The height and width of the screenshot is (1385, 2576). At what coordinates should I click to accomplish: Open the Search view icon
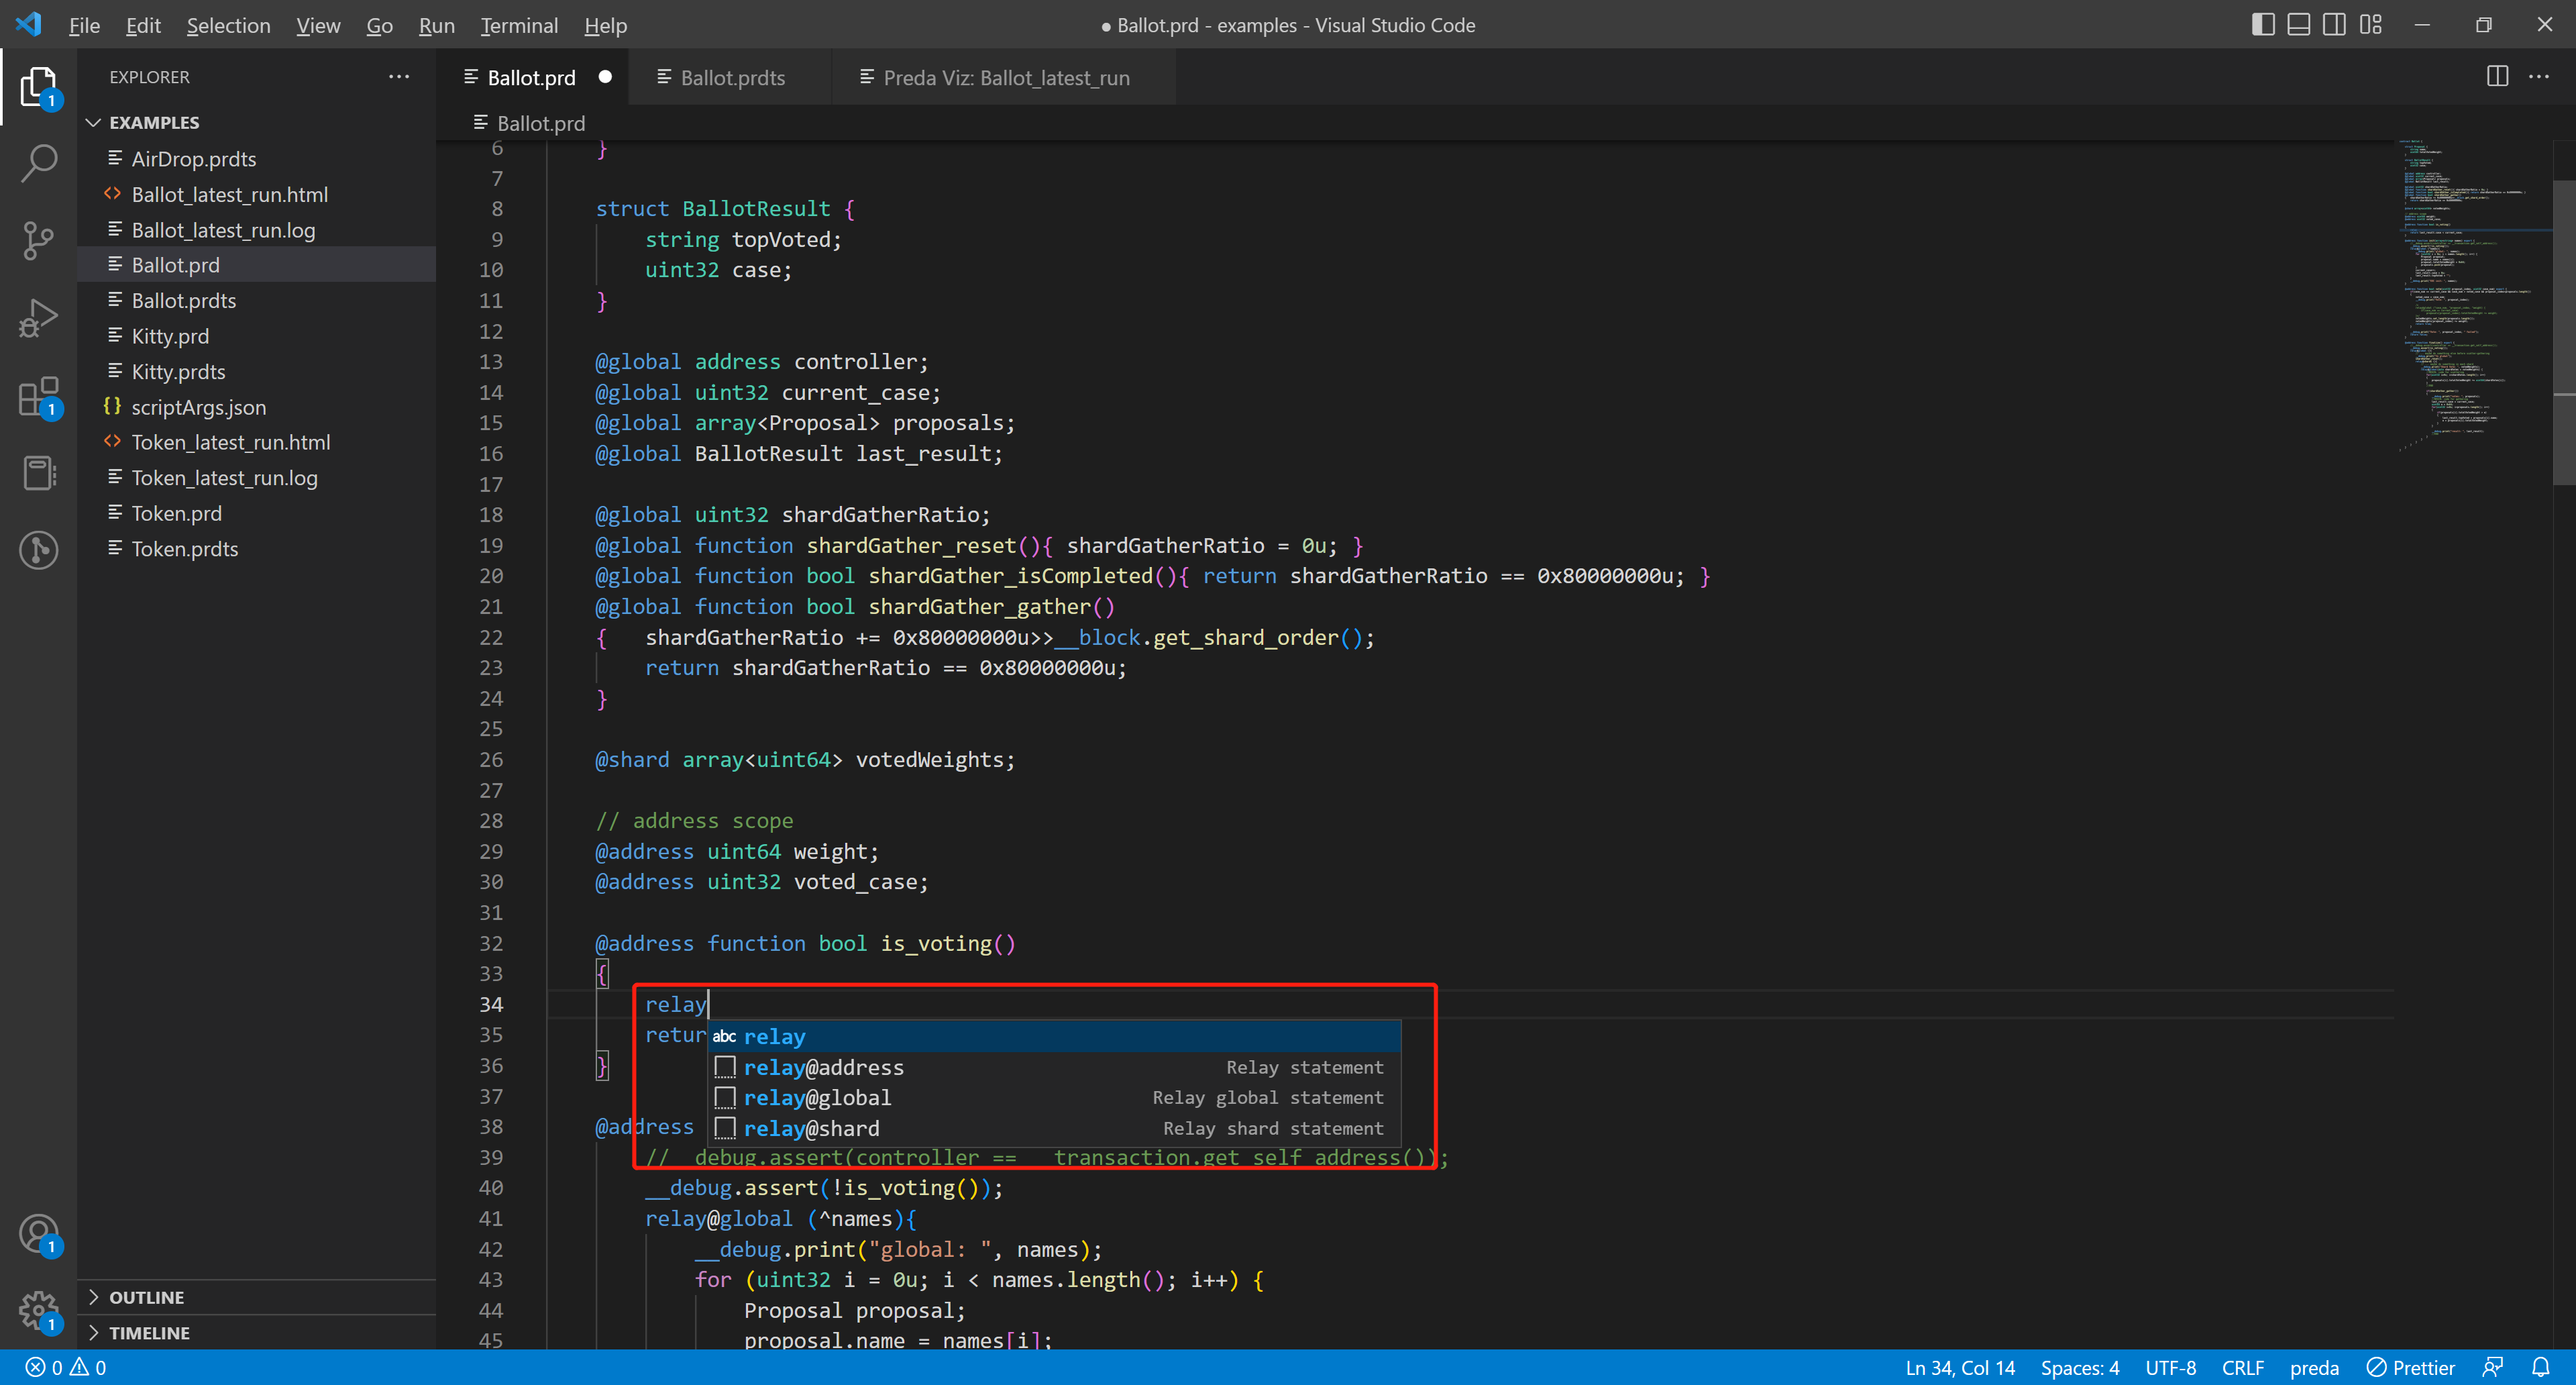pyautogui.click(x=38, y=163)
